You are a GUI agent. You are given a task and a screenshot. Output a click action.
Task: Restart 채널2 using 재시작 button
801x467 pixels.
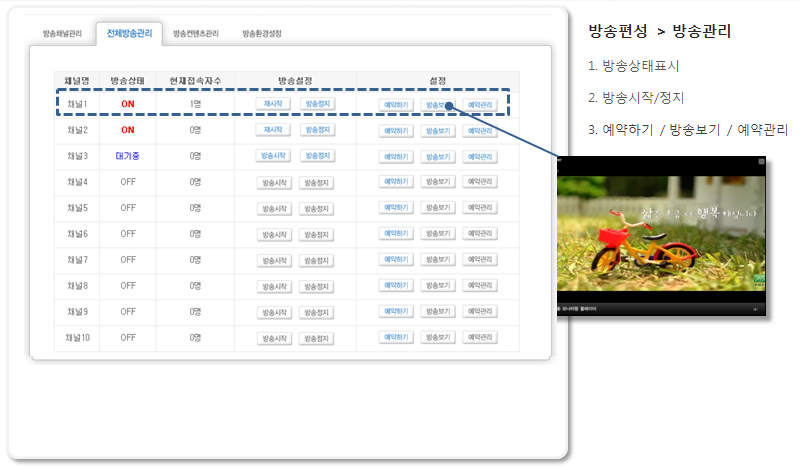tap(273, 129)
